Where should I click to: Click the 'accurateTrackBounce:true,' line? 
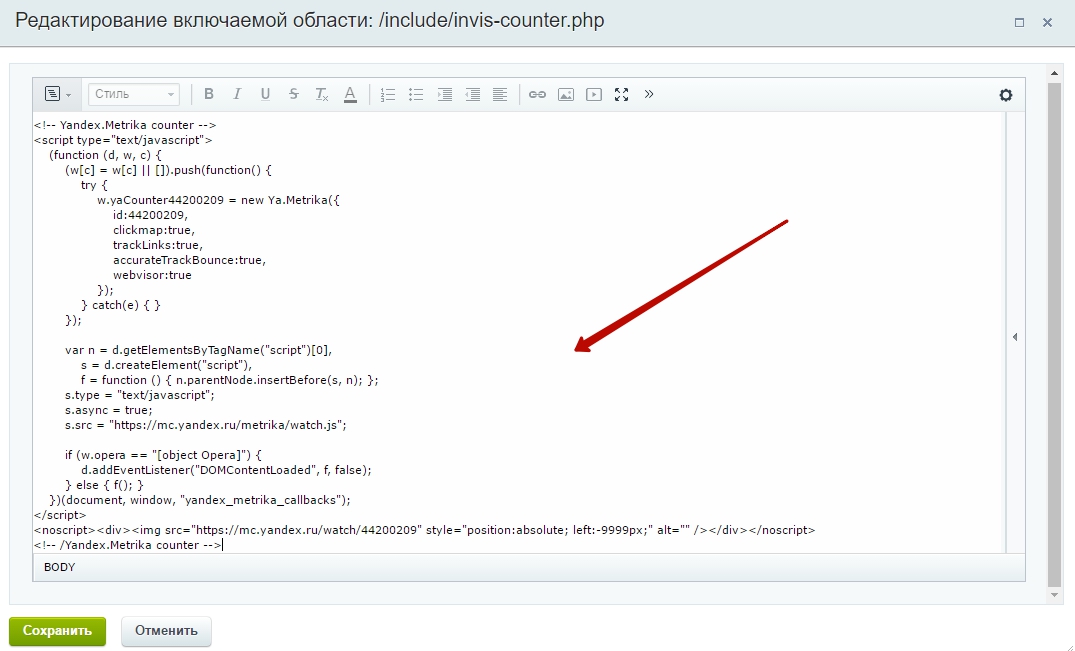tap(189, 260)
